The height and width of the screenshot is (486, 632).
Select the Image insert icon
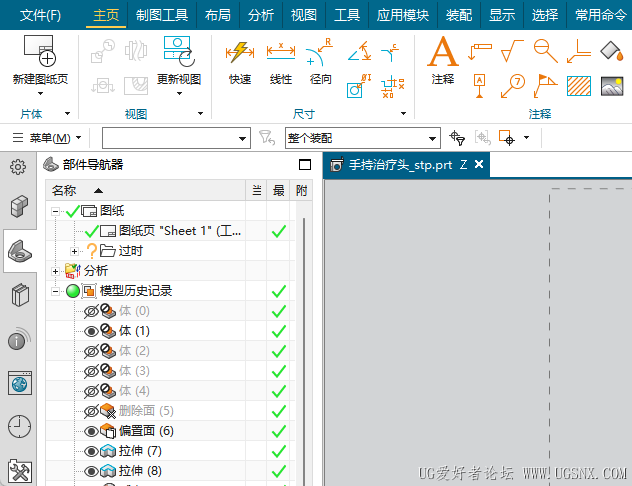(x=612, y=86)
